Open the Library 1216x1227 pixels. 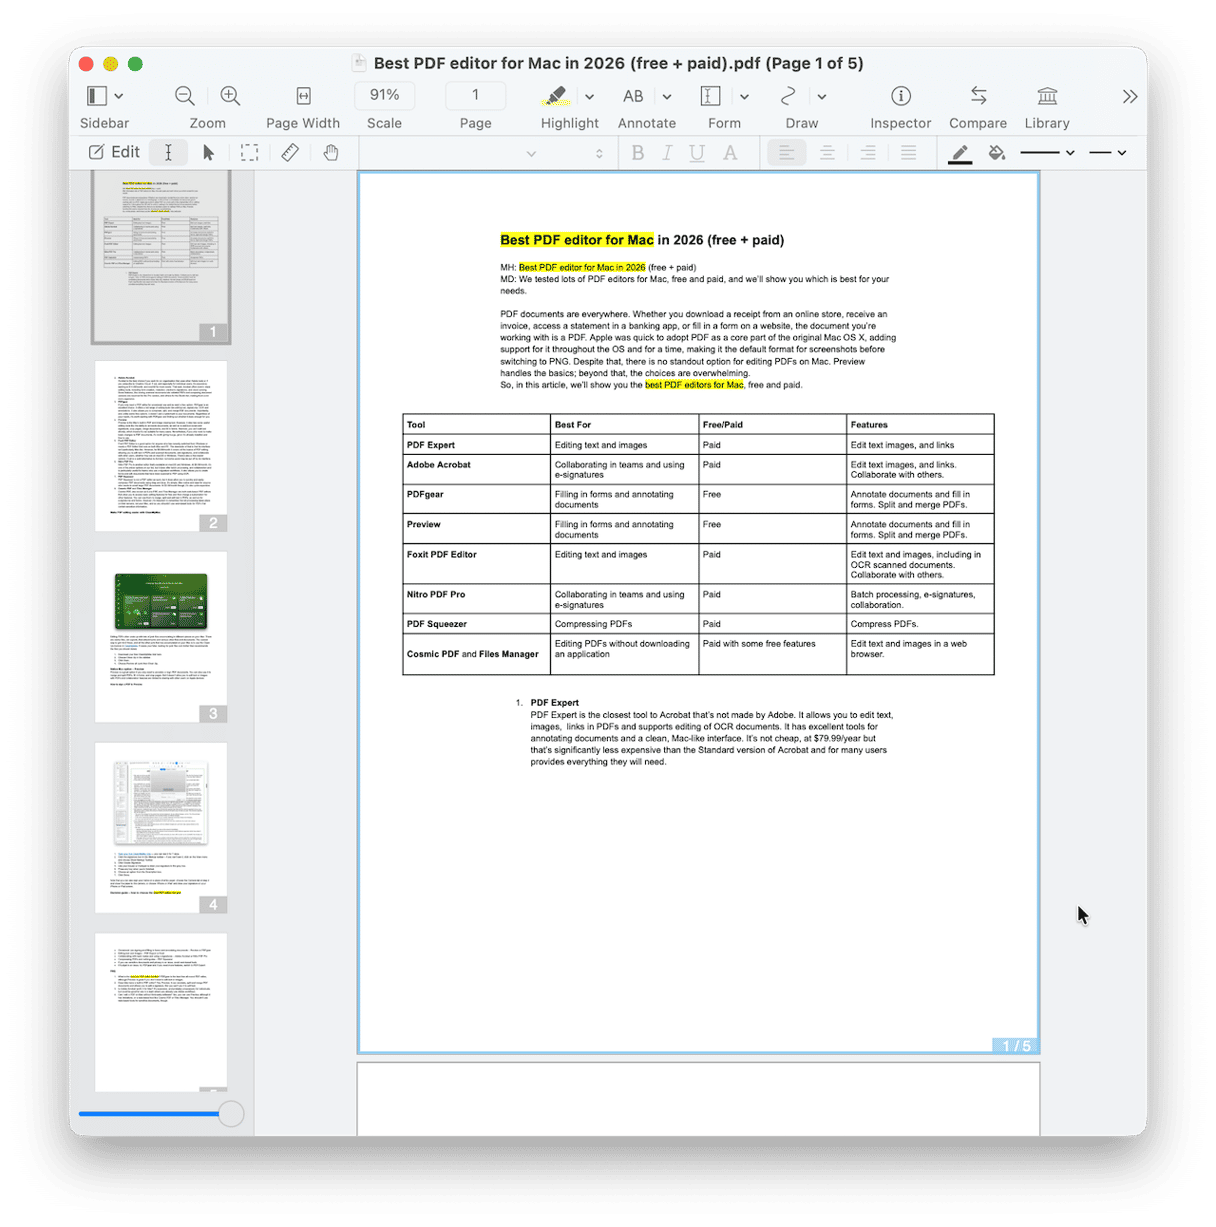[x=1047, y=96]
